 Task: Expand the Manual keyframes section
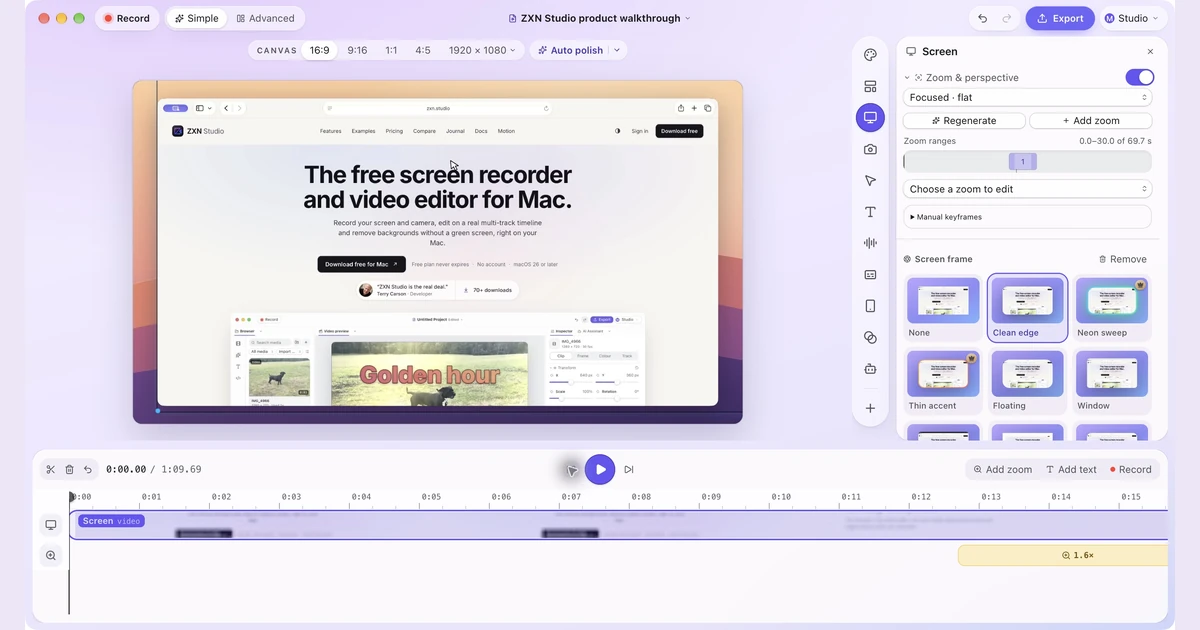(x=1028, y=217)
